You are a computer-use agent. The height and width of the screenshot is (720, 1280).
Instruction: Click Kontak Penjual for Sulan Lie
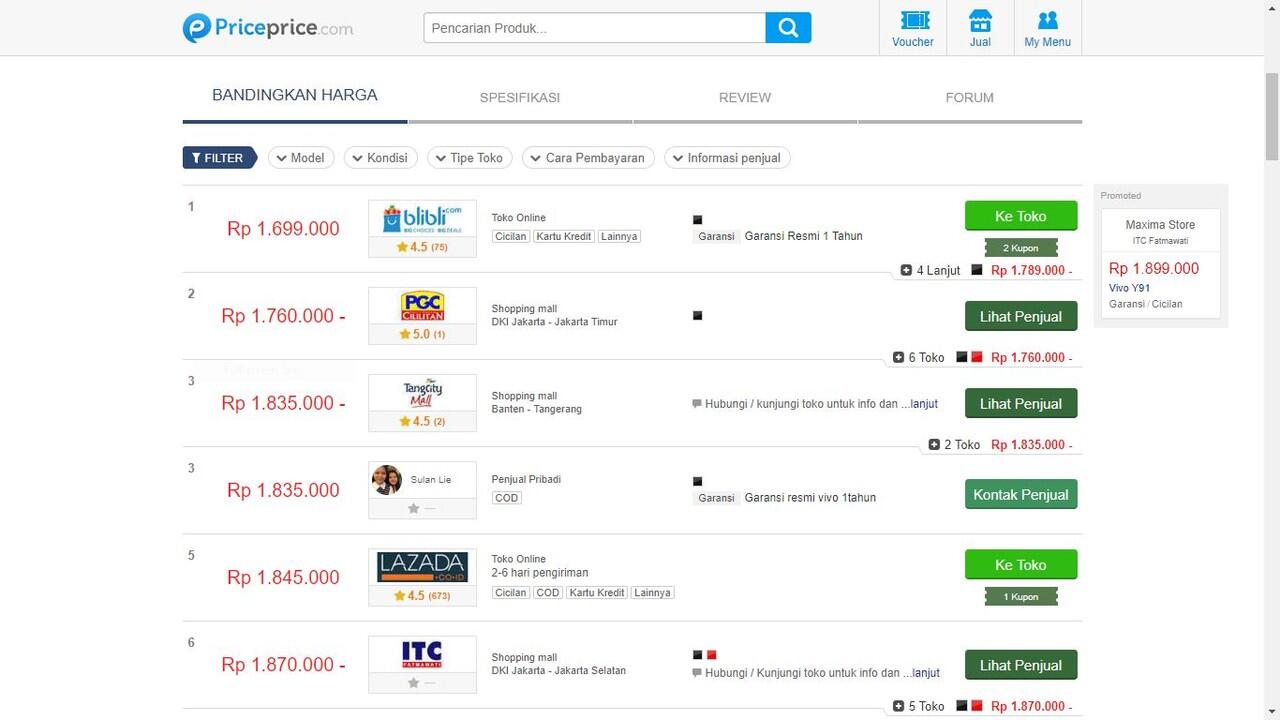point(1021,494)
